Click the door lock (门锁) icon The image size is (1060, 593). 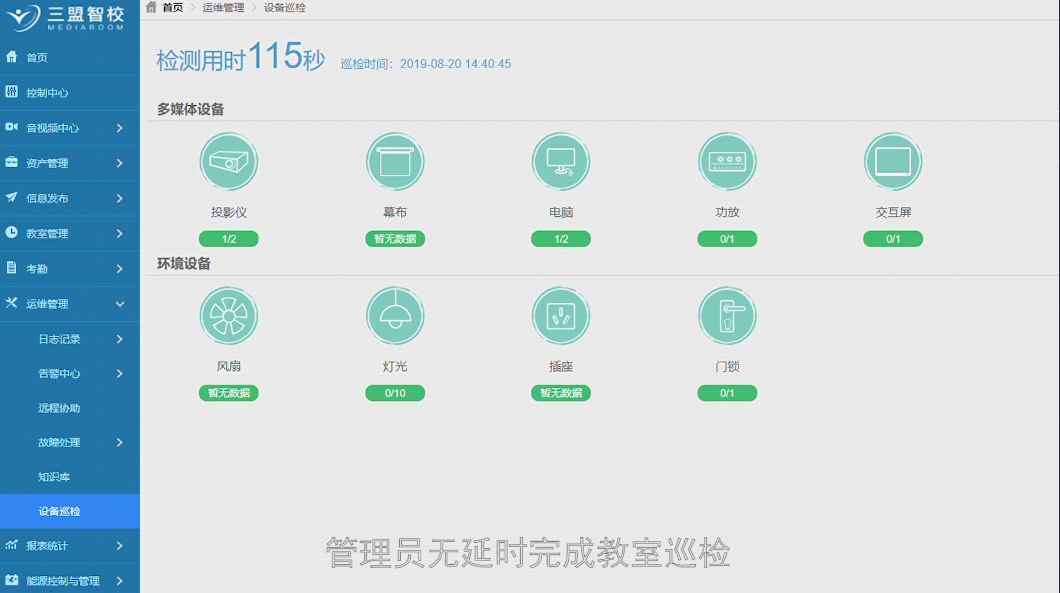727,316
